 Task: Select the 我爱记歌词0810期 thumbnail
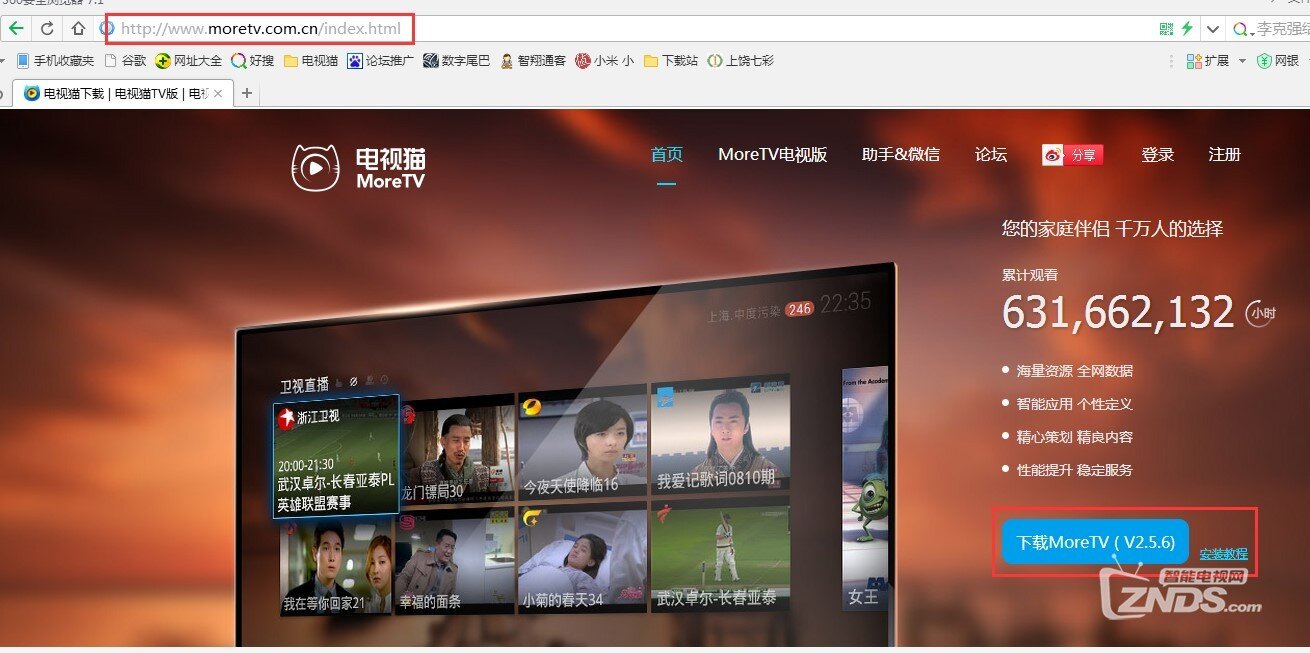721,434
